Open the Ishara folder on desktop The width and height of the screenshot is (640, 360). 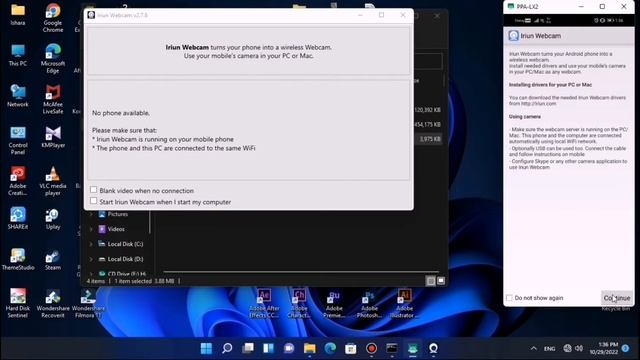(18, 14)
